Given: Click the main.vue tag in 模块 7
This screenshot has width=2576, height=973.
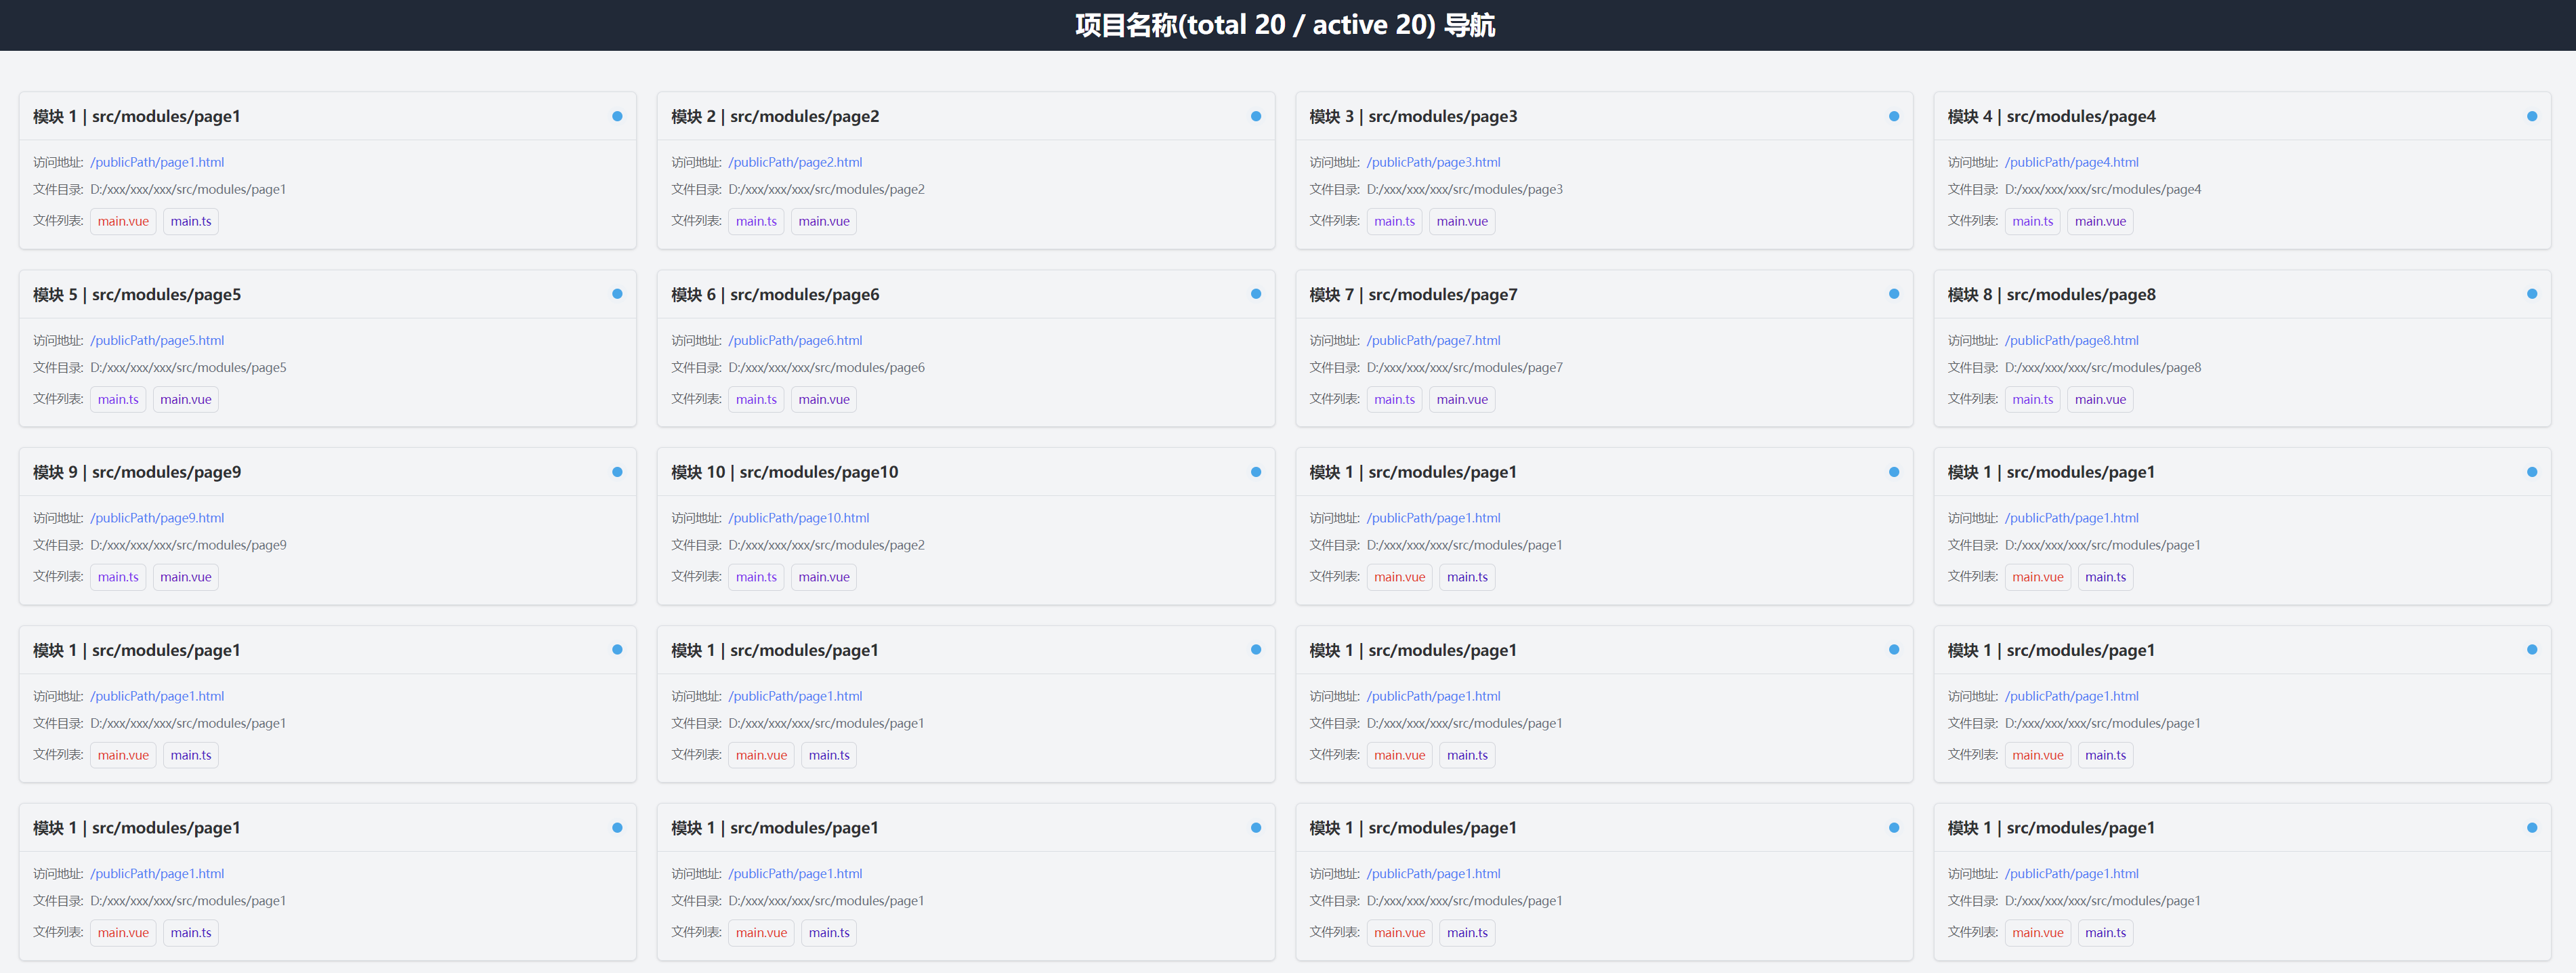Looking at the screenshot, I should coord(1461,399).
